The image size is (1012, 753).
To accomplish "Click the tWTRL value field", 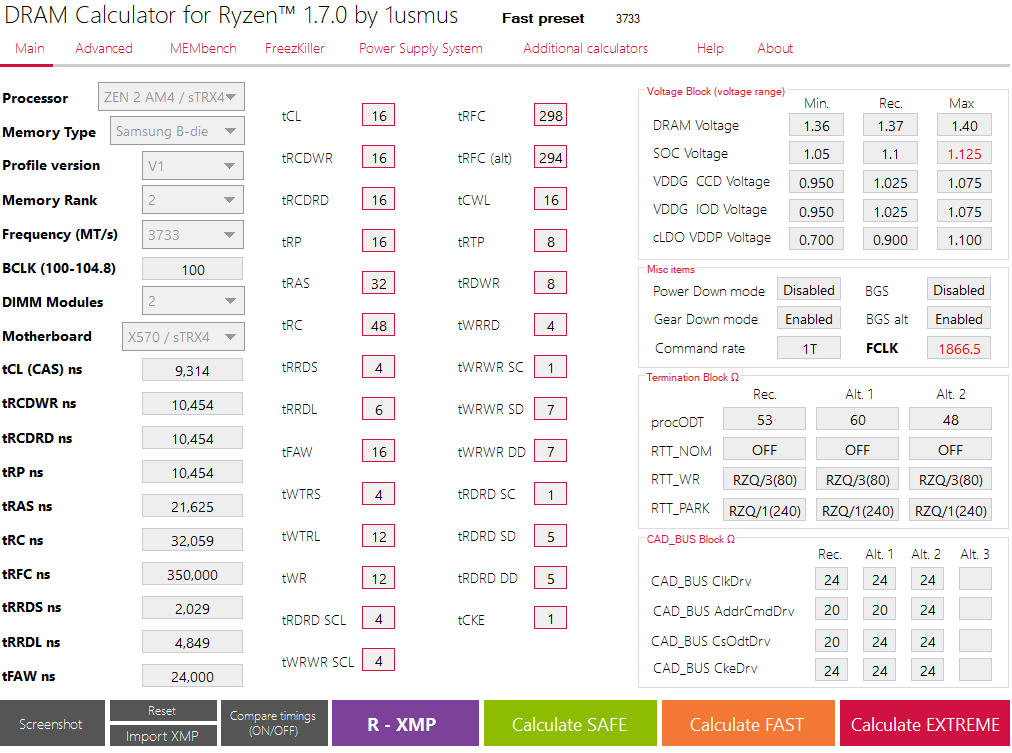I will (379, 536).
